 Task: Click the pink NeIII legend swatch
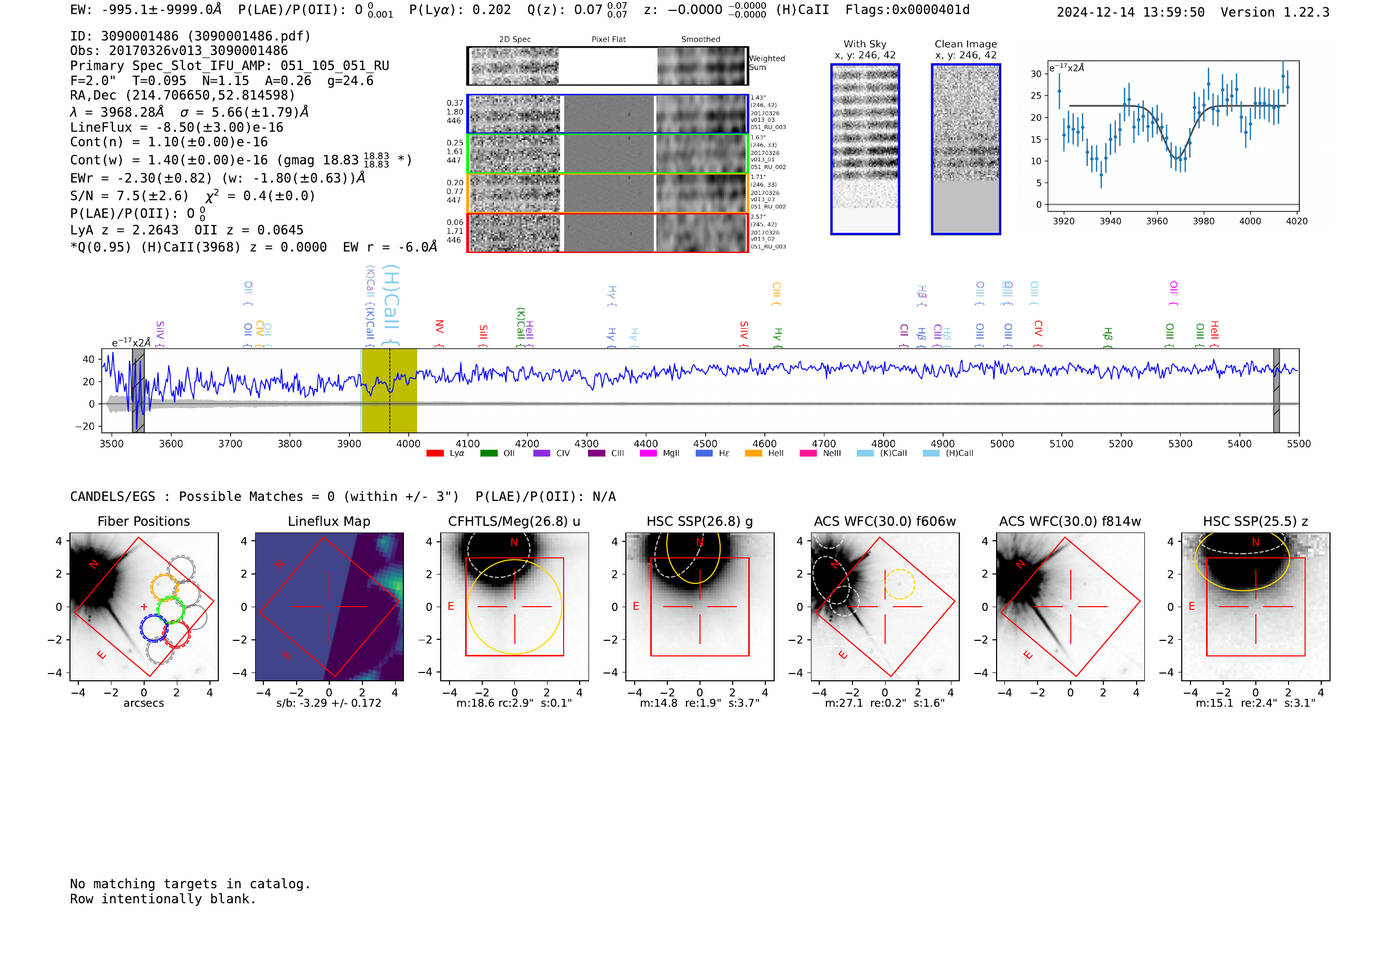pos(808,453)
